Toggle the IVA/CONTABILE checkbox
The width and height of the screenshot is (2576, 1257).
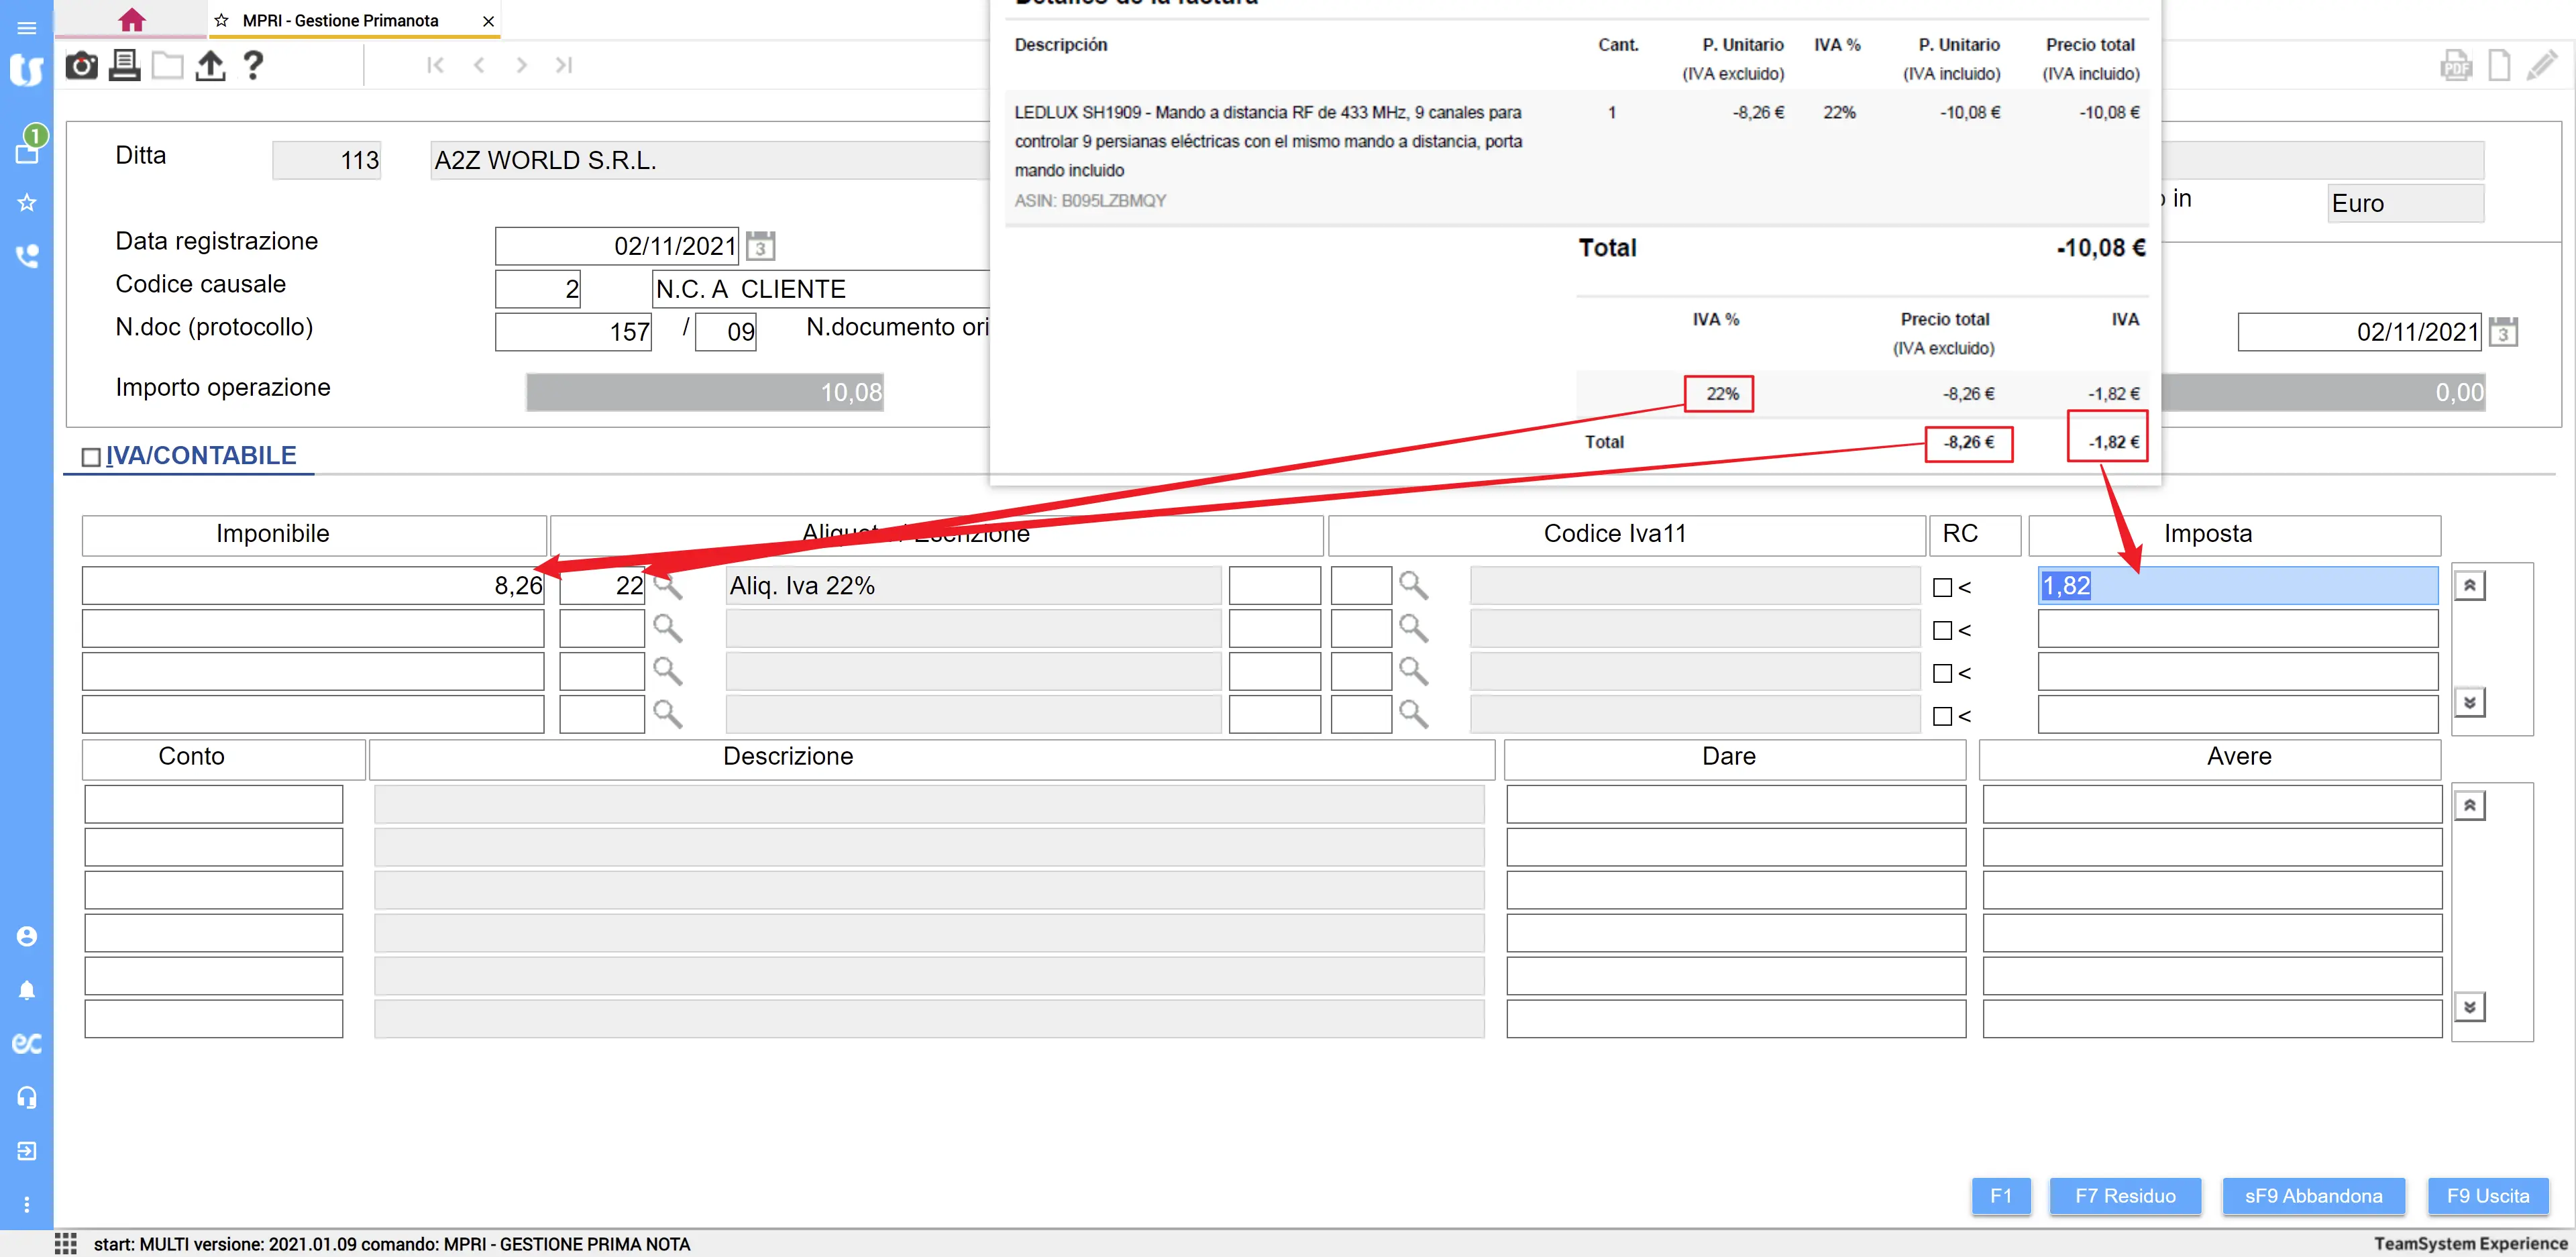tap(91, 457)
